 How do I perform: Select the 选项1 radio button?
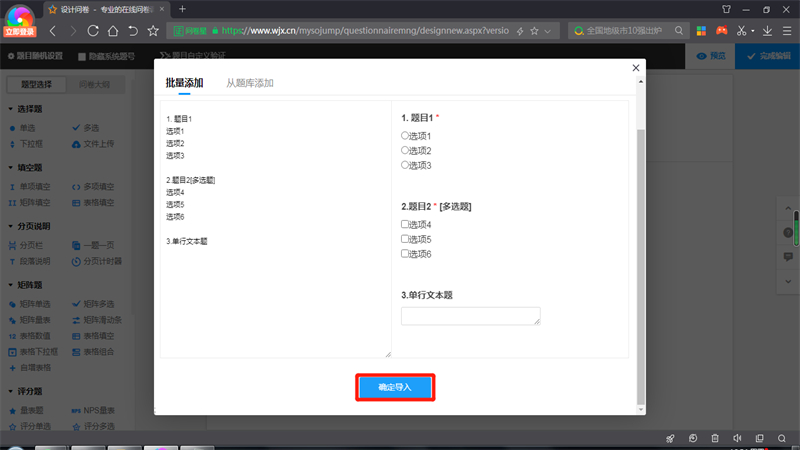[405, 135]
